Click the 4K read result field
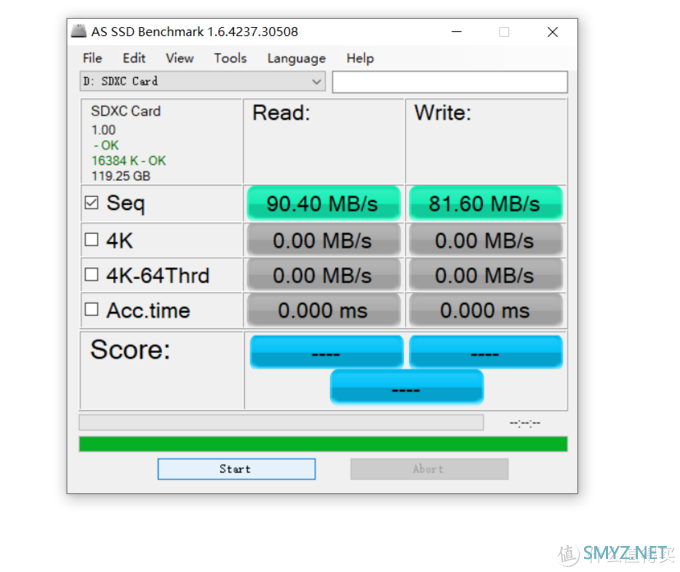680x572 pixels. tap(324, 240)
